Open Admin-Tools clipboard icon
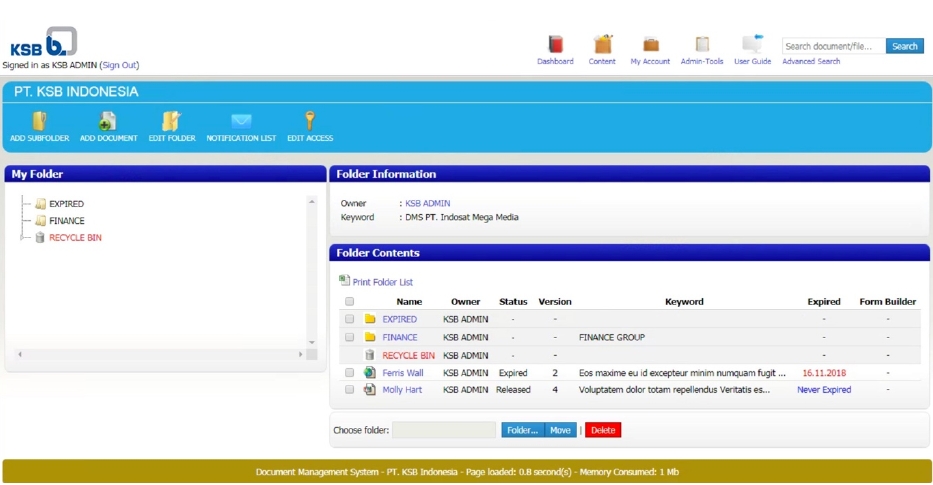Screen dimensions: 933x485 702,45
